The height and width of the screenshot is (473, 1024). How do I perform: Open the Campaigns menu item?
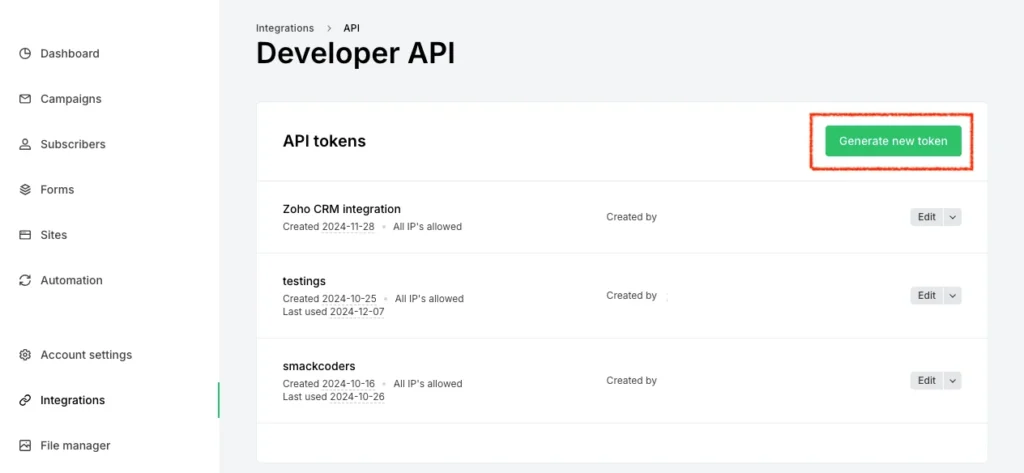70,99
